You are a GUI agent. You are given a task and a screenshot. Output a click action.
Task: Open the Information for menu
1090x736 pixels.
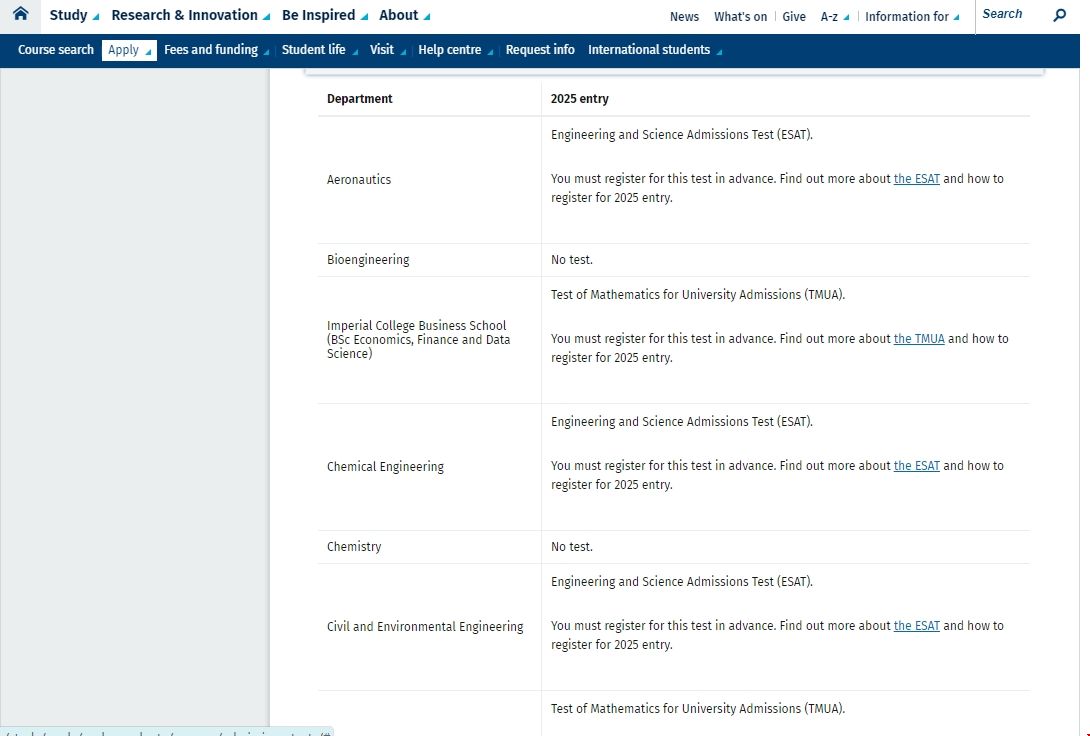(911, 16)
